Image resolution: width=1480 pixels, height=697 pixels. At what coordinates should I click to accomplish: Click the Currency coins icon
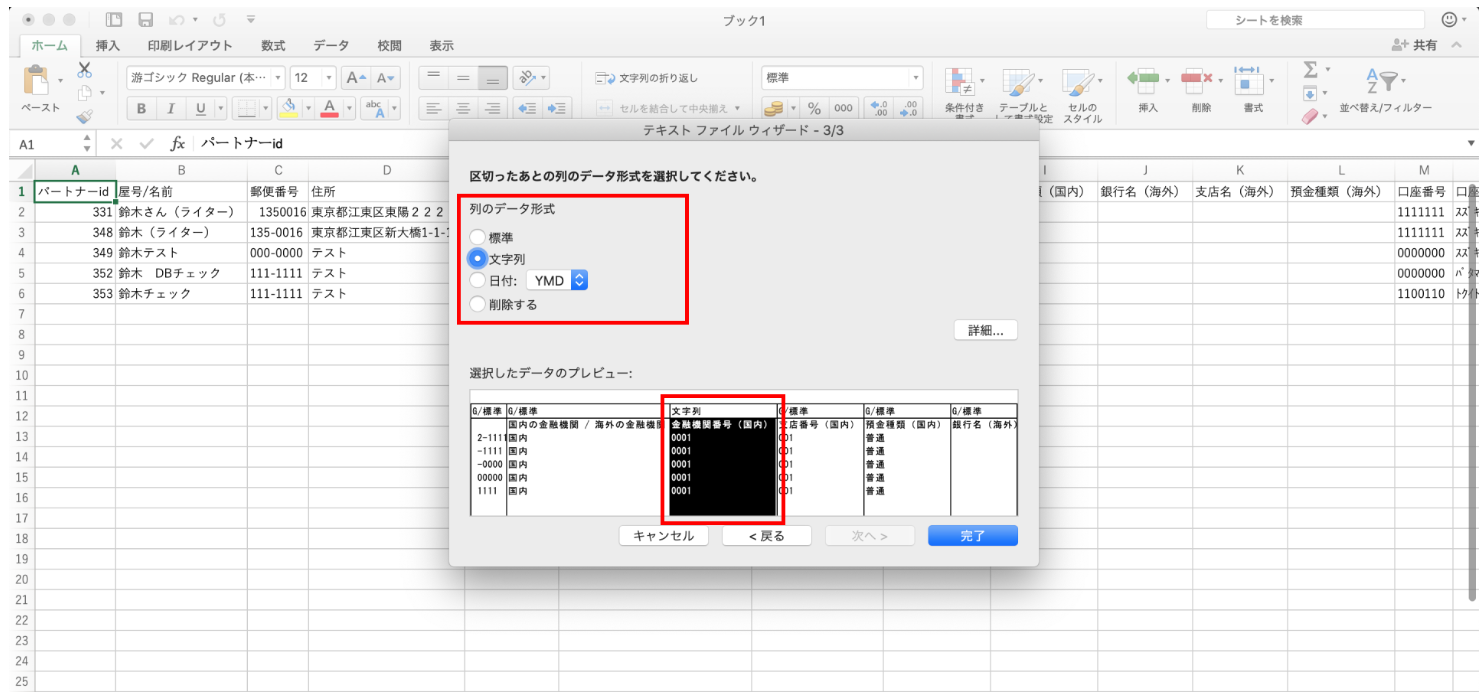coord(772,109)
